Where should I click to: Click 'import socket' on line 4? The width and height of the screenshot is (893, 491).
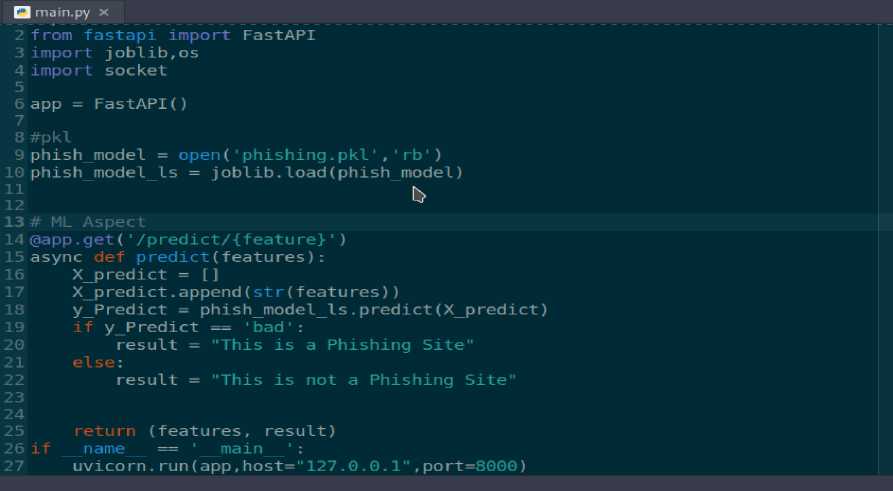point(98,70)
